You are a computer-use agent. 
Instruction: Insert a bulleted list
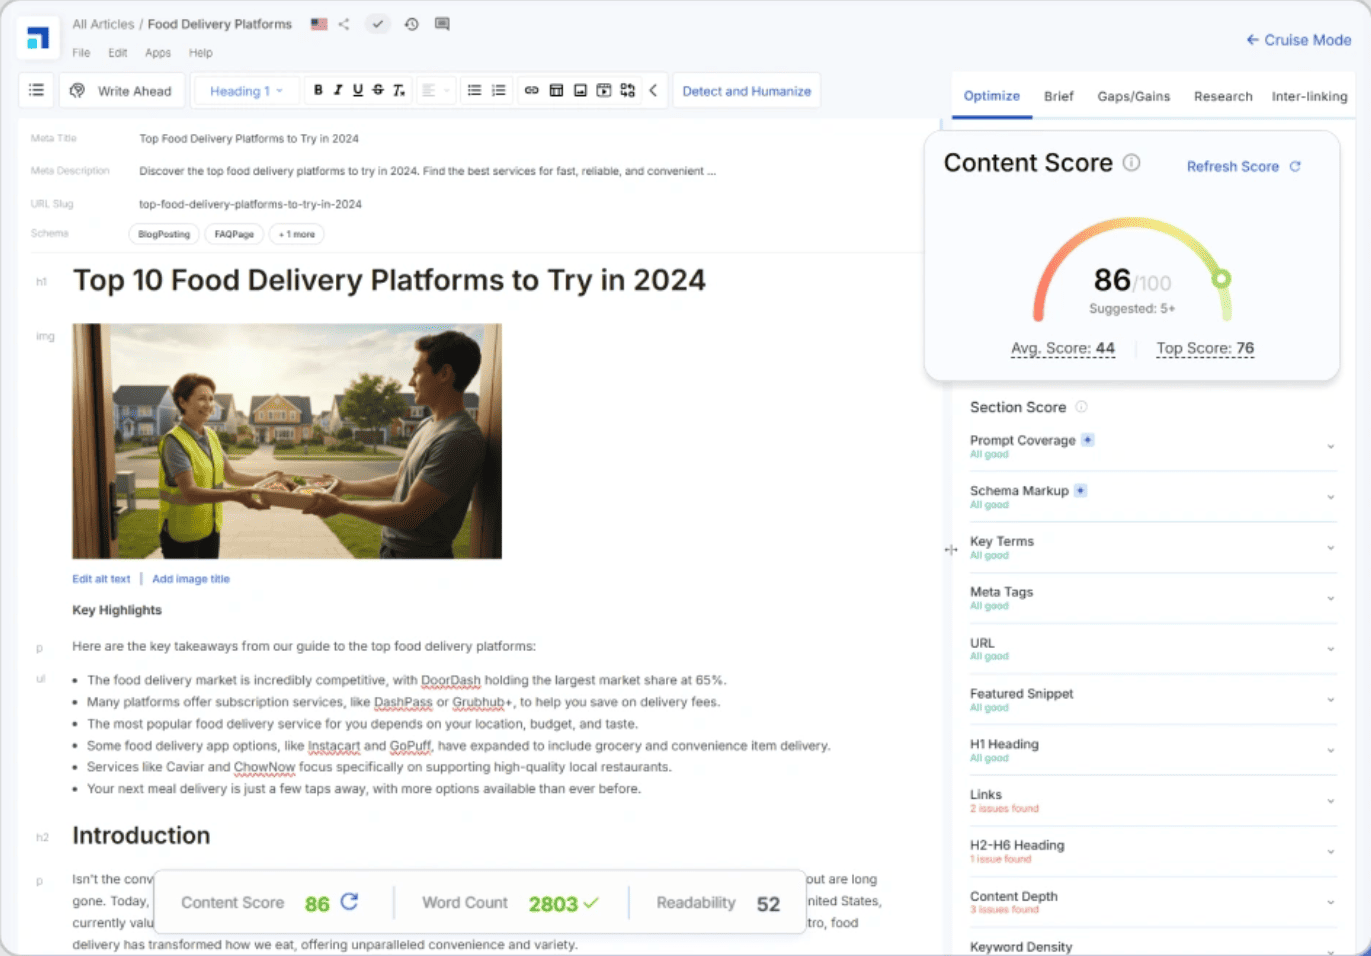tap(475, 91)
